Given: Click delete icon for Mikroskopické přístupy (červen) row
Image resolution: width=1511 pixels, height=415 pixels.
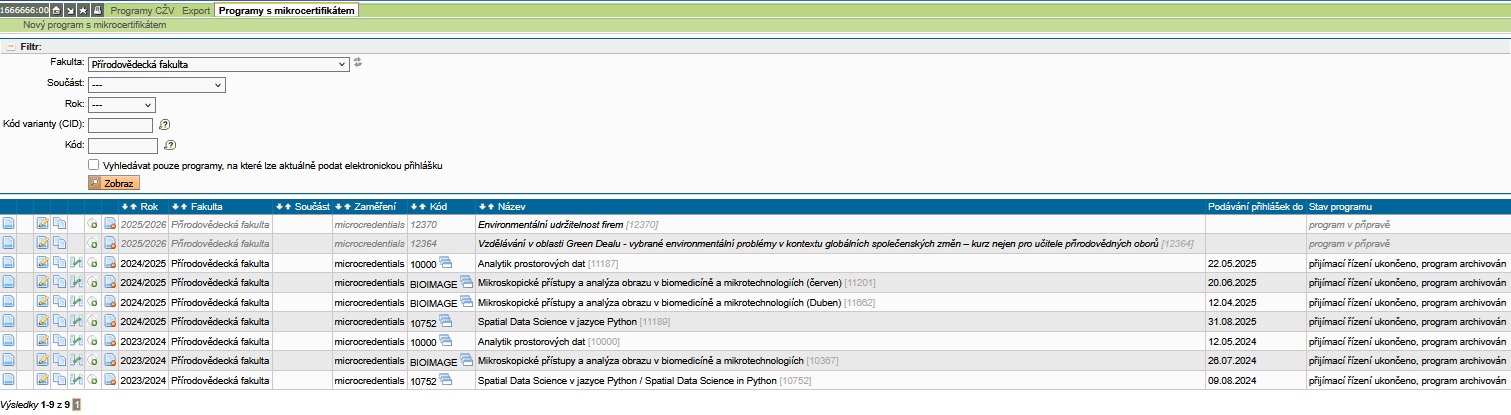Looking at the screenshot, I should [110, 282].
